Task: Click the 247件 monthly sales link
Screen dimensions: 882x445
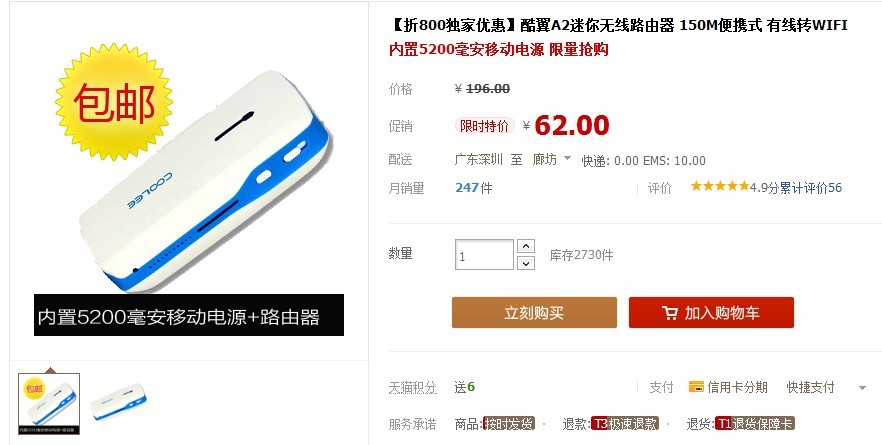Action: coord(474,188)
